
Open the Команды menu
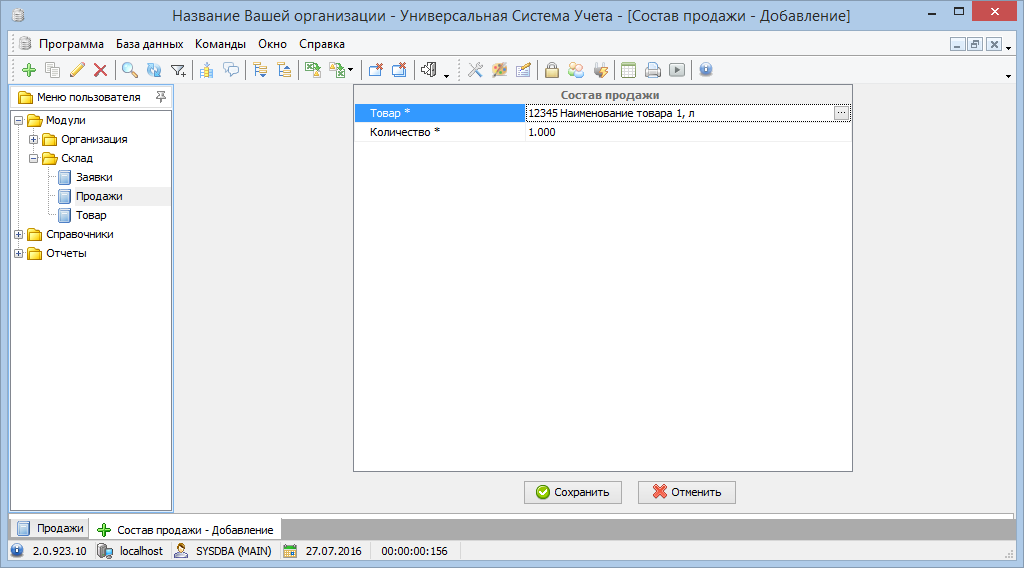click(220, 44)
